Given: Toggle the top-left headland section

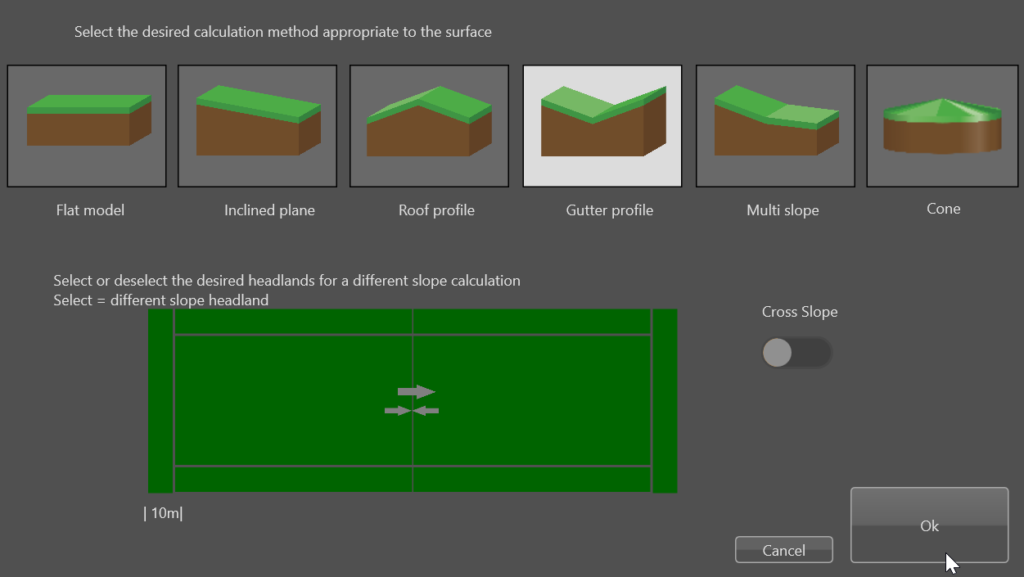Looking at the screenshot, I should 293,322.
